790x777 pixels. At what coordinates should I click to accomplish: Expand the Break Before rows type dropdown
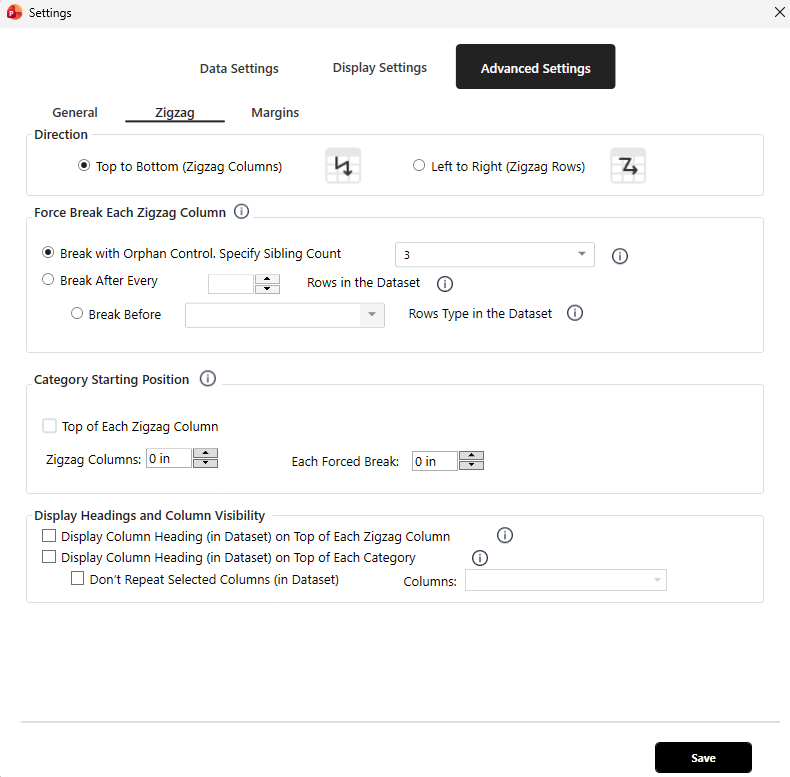click(284, 314)
